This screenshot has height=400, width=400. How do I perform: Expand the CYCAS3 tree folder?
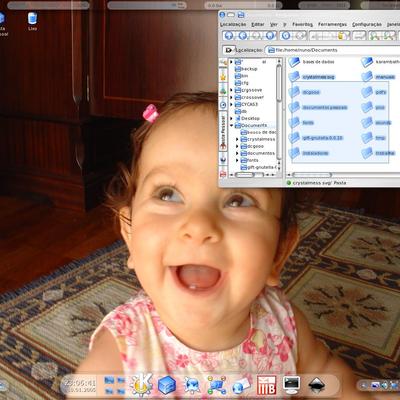pos(231,104)
